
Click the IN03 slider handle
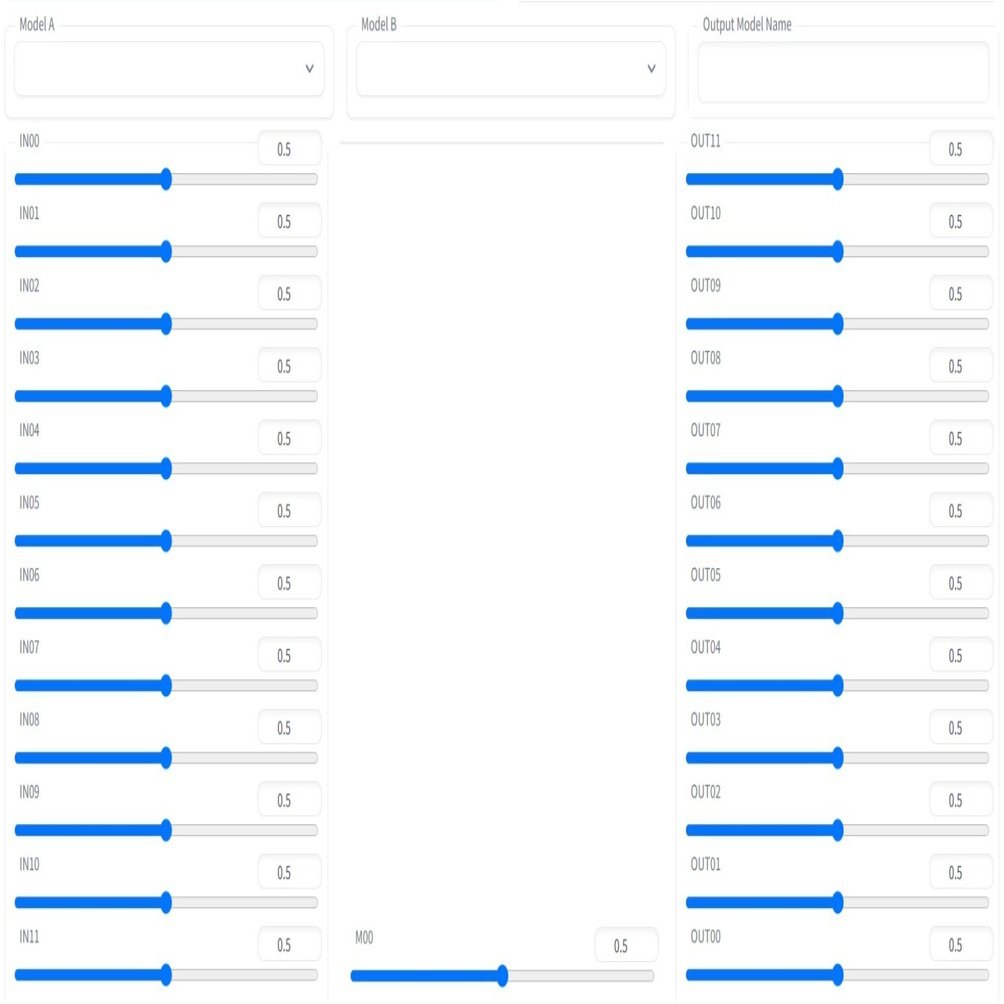point(166,396)
